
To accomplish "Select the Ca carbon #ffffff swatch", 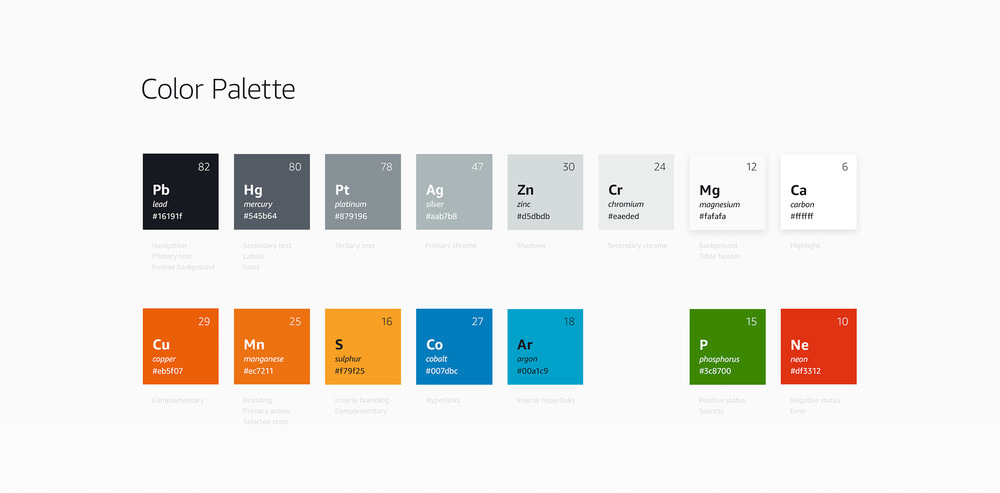I will pos(819,191).
